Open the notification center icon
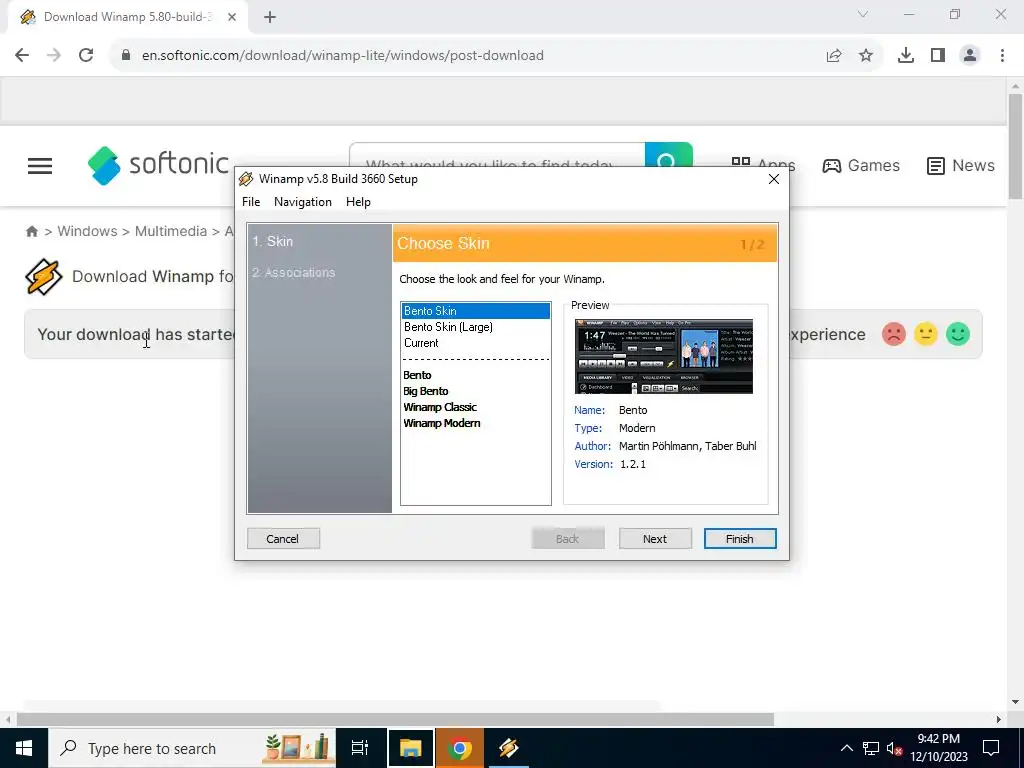The image size is (1024, 768). (991, 748)
